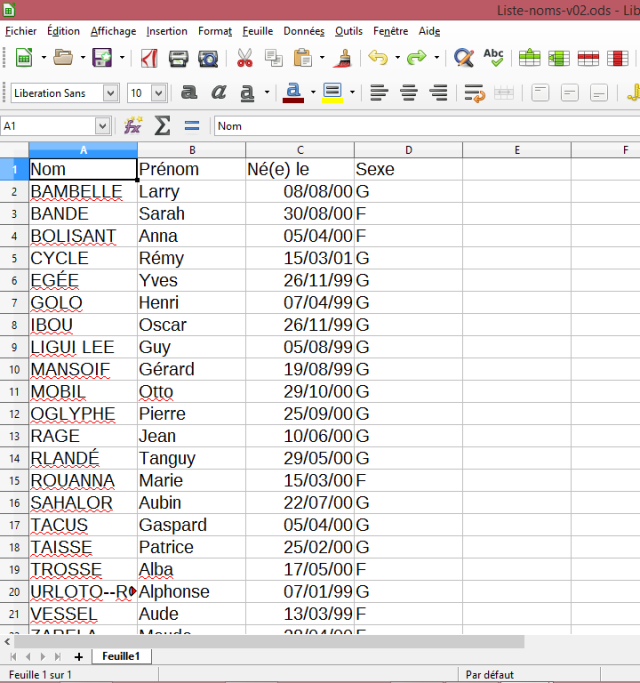Toggle bold text formatting
The height and width of the screenshot is (683, 640).
(x=189, y=93)
